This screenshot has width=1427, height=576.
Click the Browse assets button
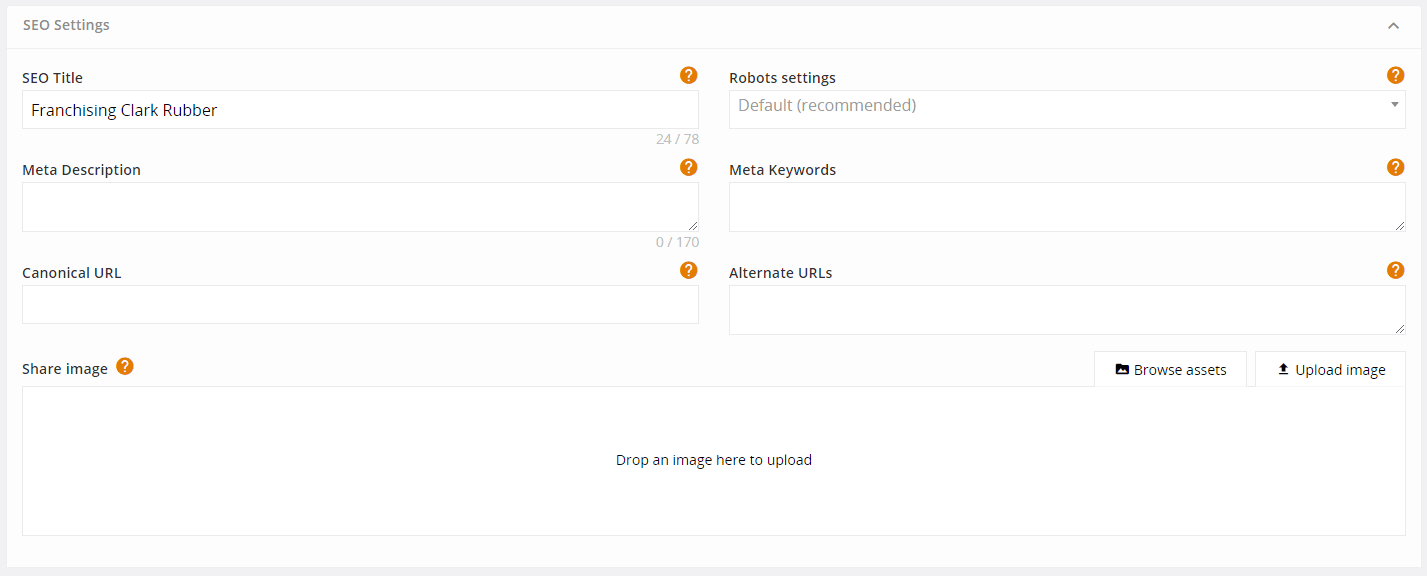[1170, 369]
